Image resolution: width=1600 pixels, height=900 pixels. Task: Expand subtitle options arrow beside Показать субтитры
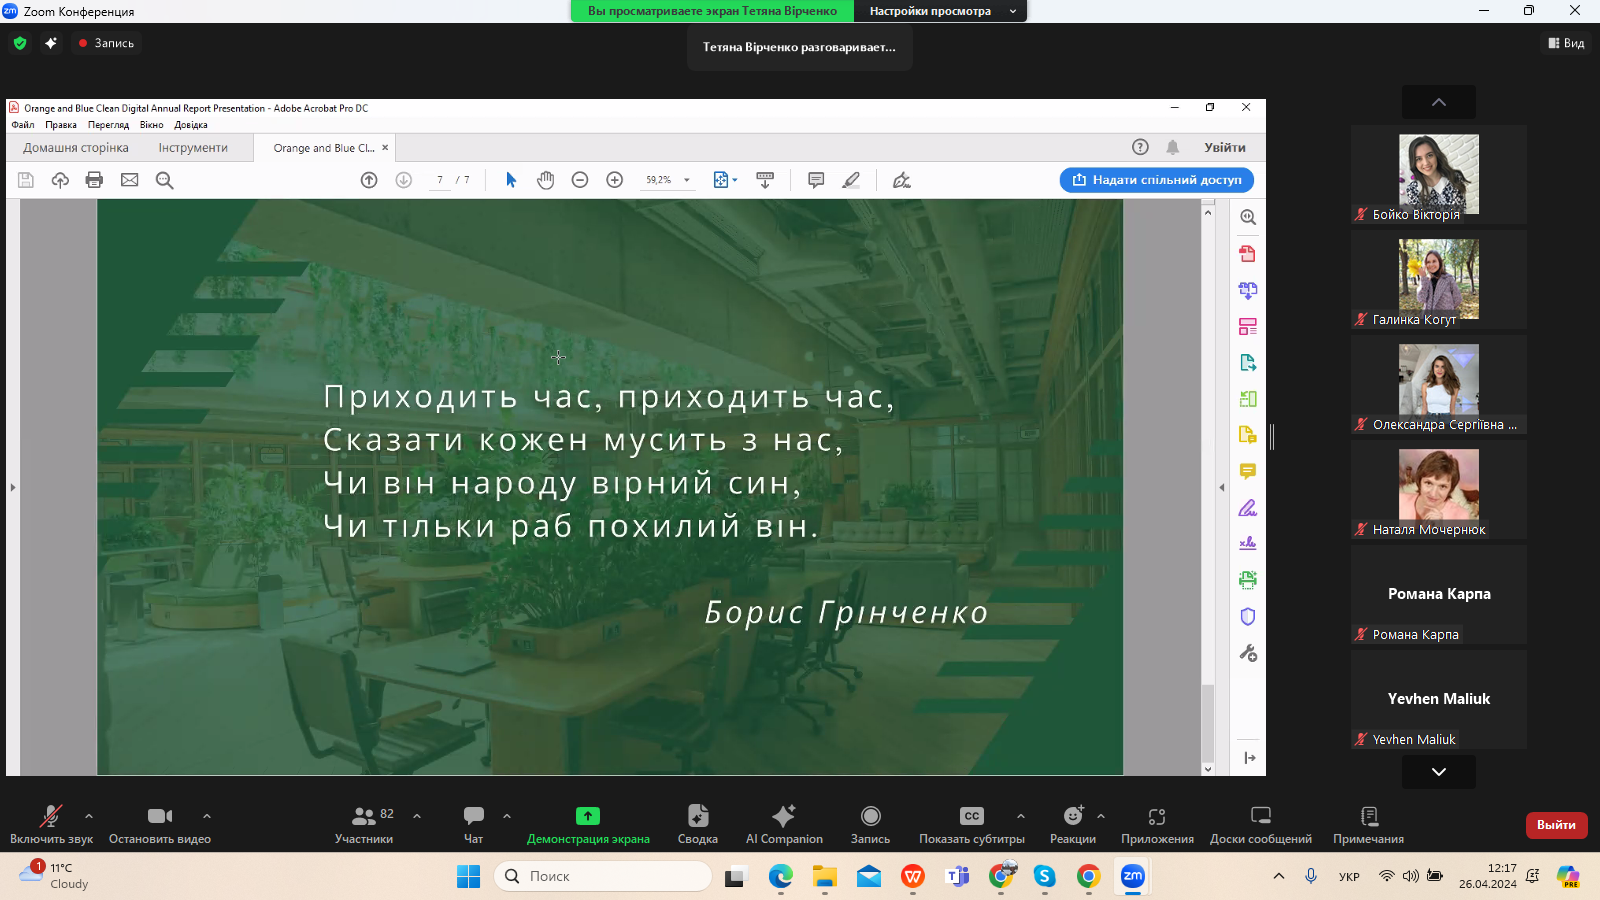(1020, 816)
